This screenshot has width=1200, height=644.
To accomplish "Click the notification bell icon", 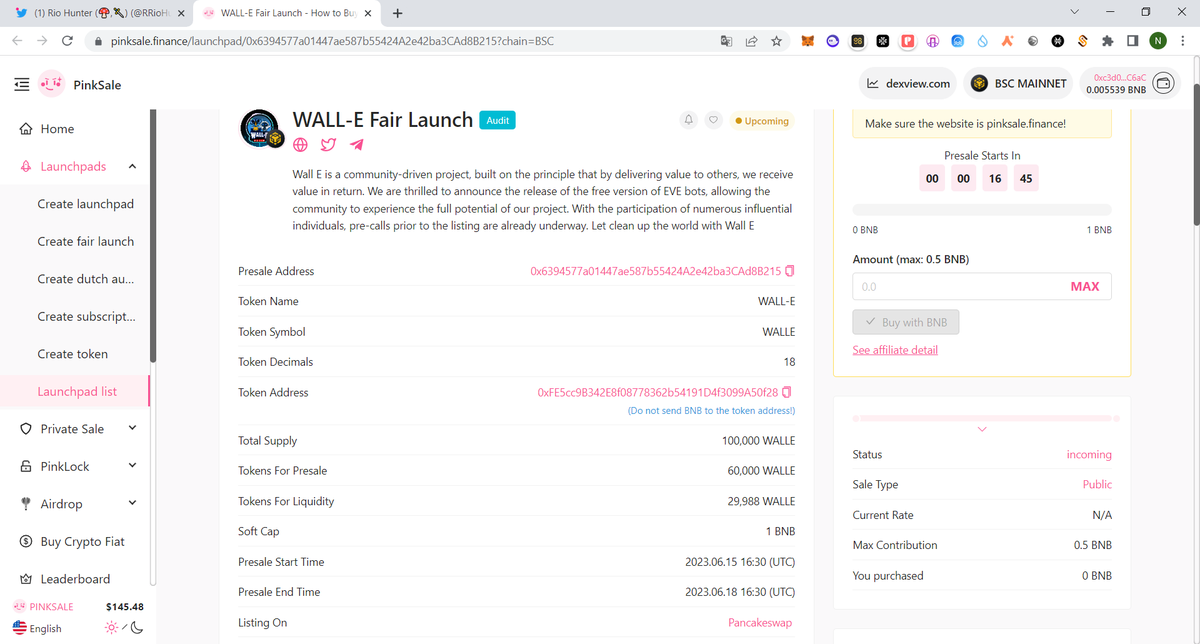I will pos(688,120).
